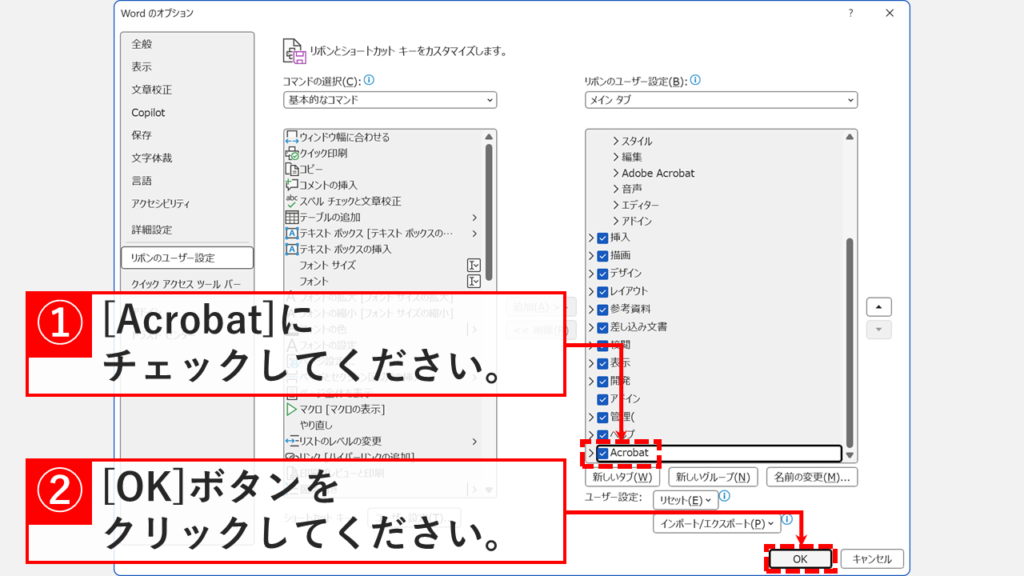1024x576 pixels.
Task: Open the Copilot options category
Action: 148,112
